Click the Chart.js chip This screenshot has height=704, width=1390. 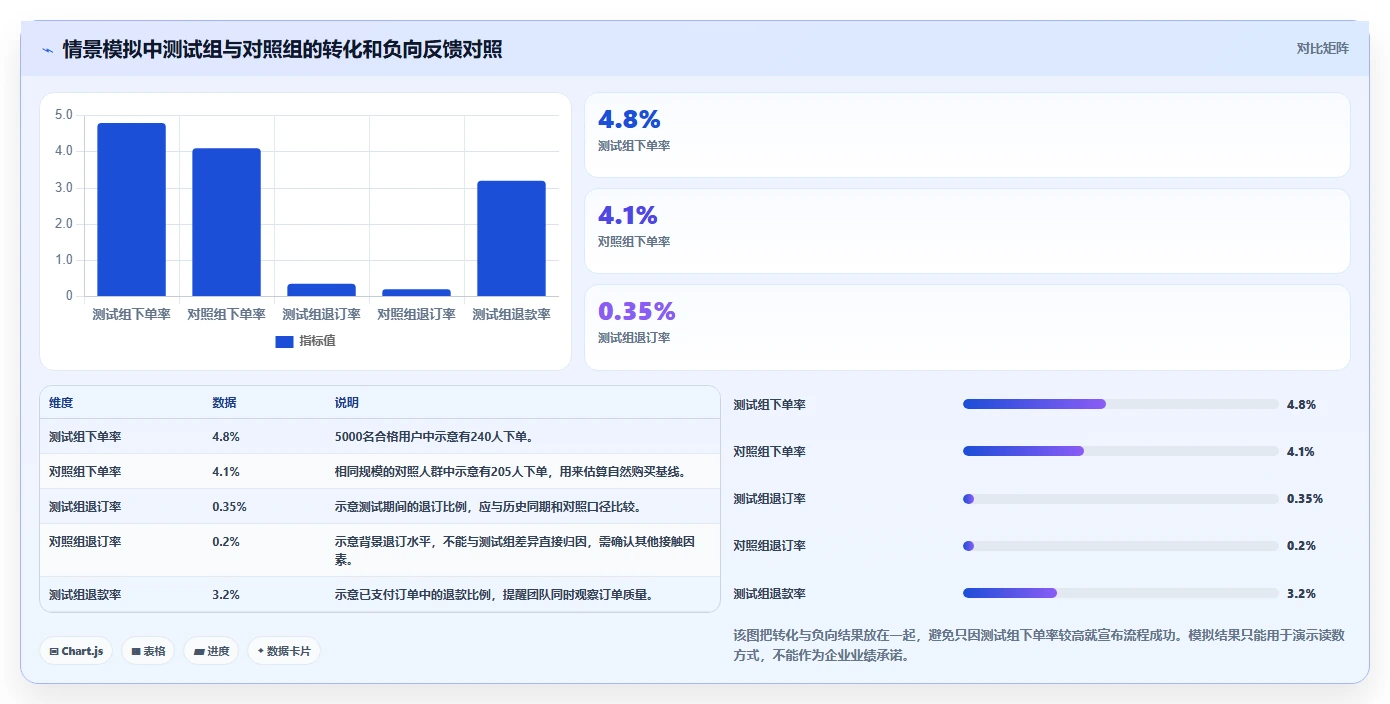(x=76, y=651)
